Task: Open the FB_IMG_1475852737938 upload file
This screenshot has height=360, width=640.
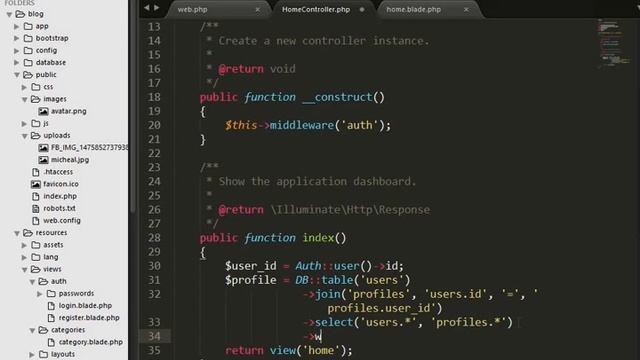Action: click(x=89, y=147)
